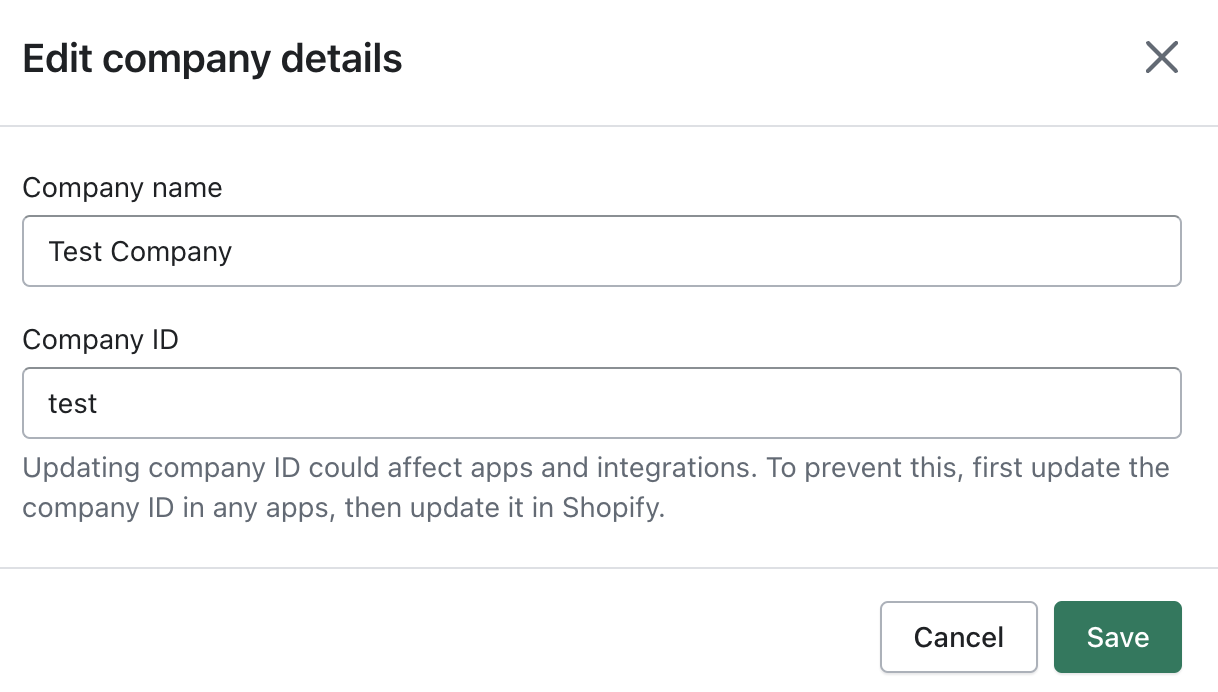Dismiss changes using the Cancel button
The width and height of the screenshot is (1218, 692).
[958, 637]
